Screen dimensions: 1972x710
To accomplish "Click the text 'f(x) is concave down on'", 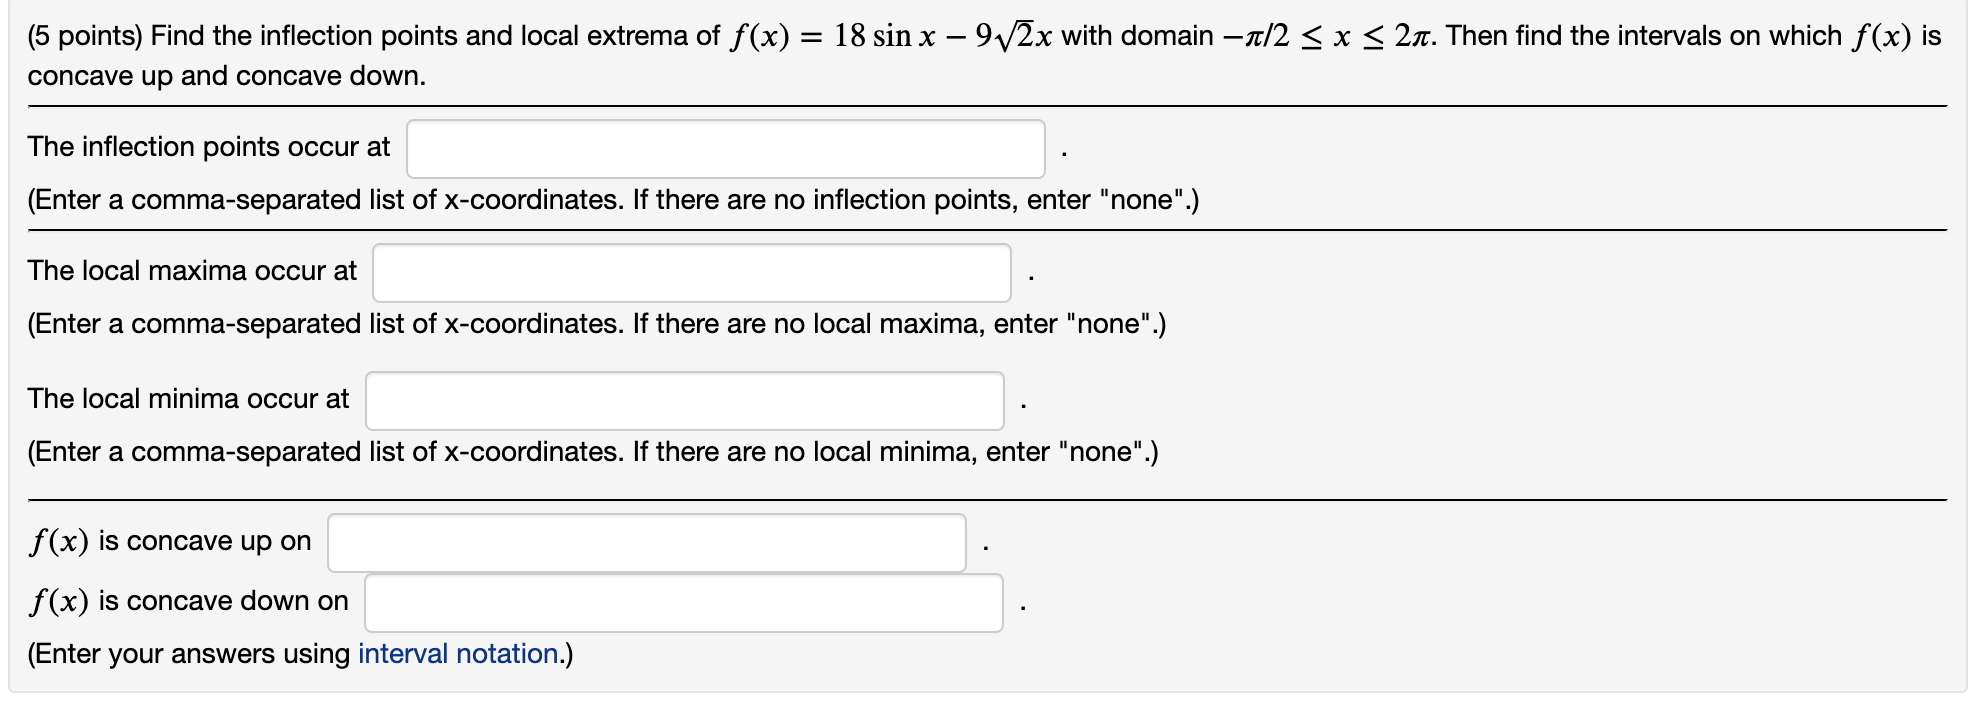I will pos(188,601).
